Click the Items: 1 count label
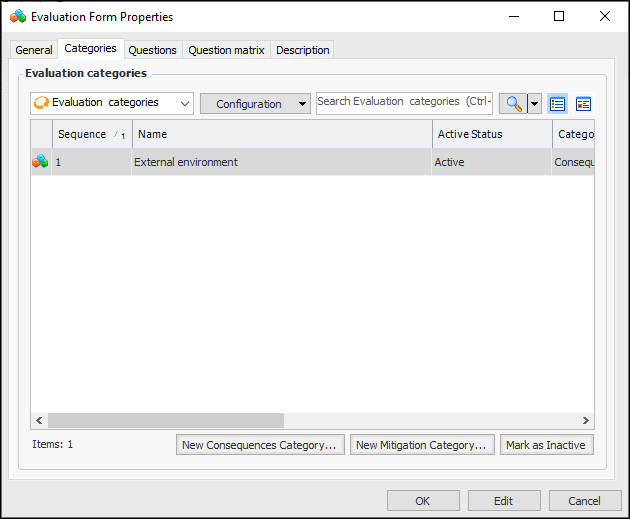The height and width of the screenshot is (519, 630). 53,444
